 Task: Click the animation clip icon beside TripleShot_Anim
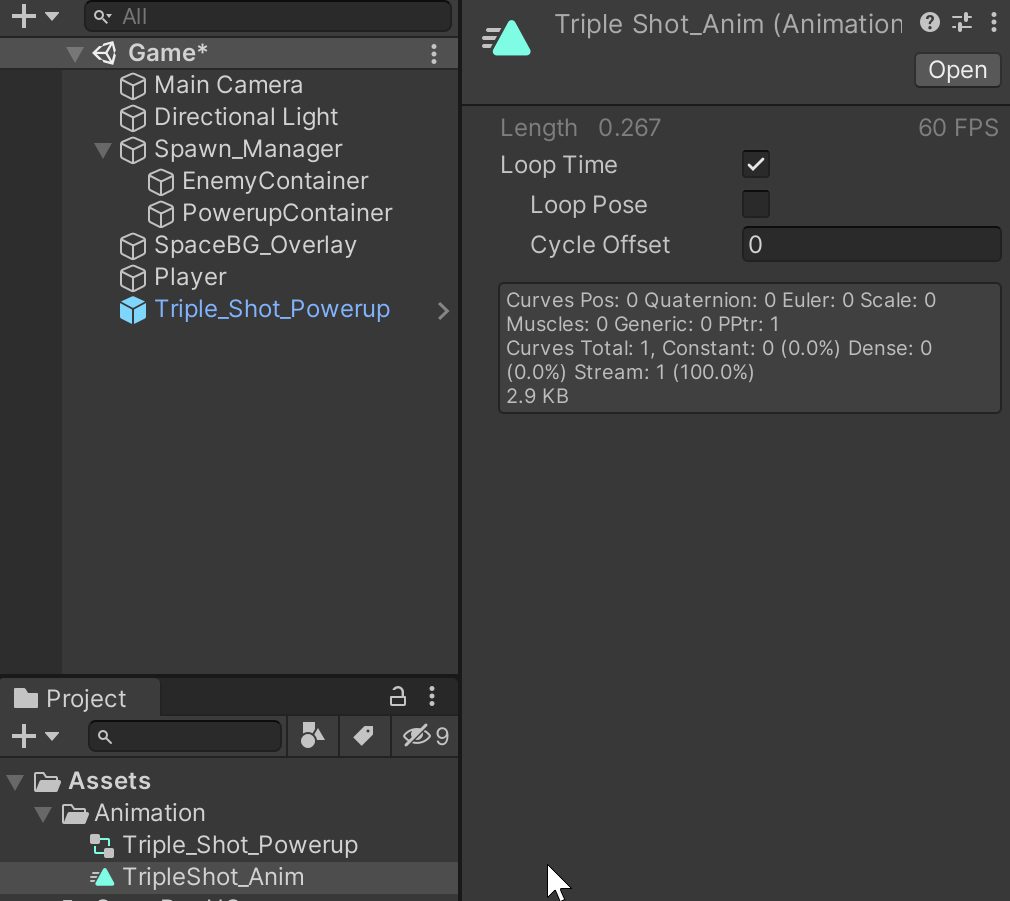102,877
